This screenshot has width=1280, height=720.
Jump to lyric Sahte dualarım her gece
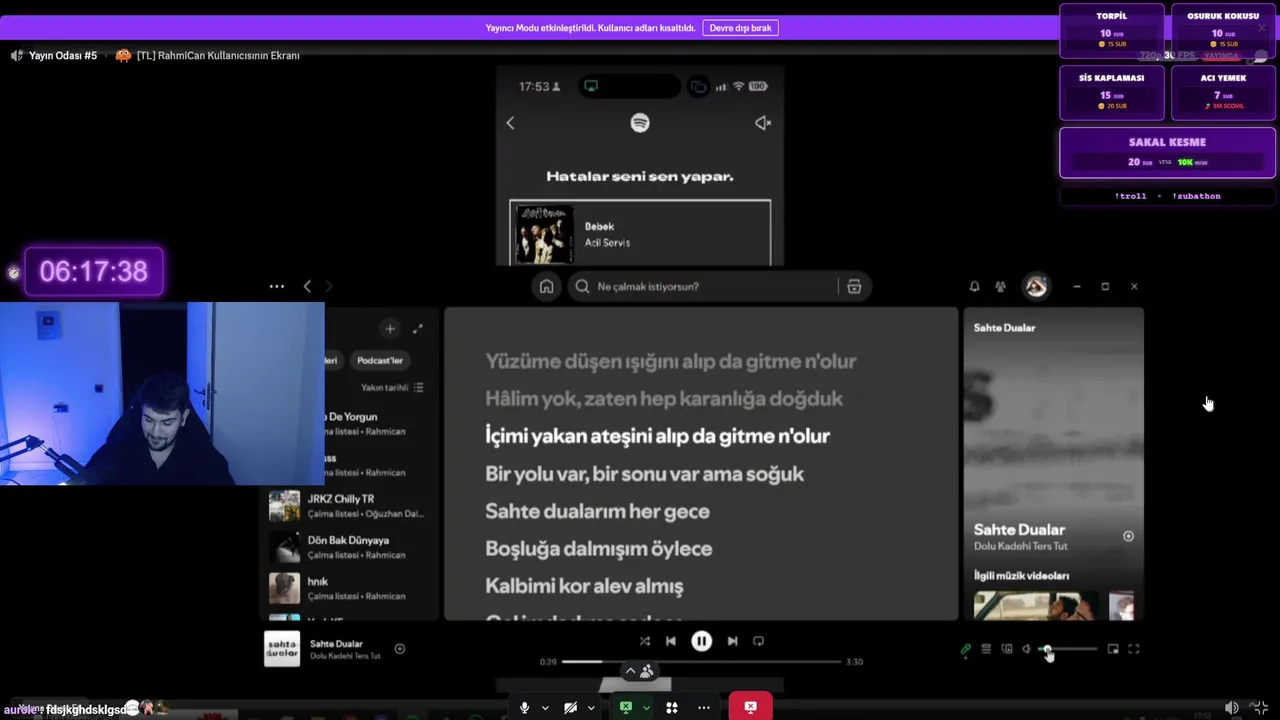tap(597, 511)
